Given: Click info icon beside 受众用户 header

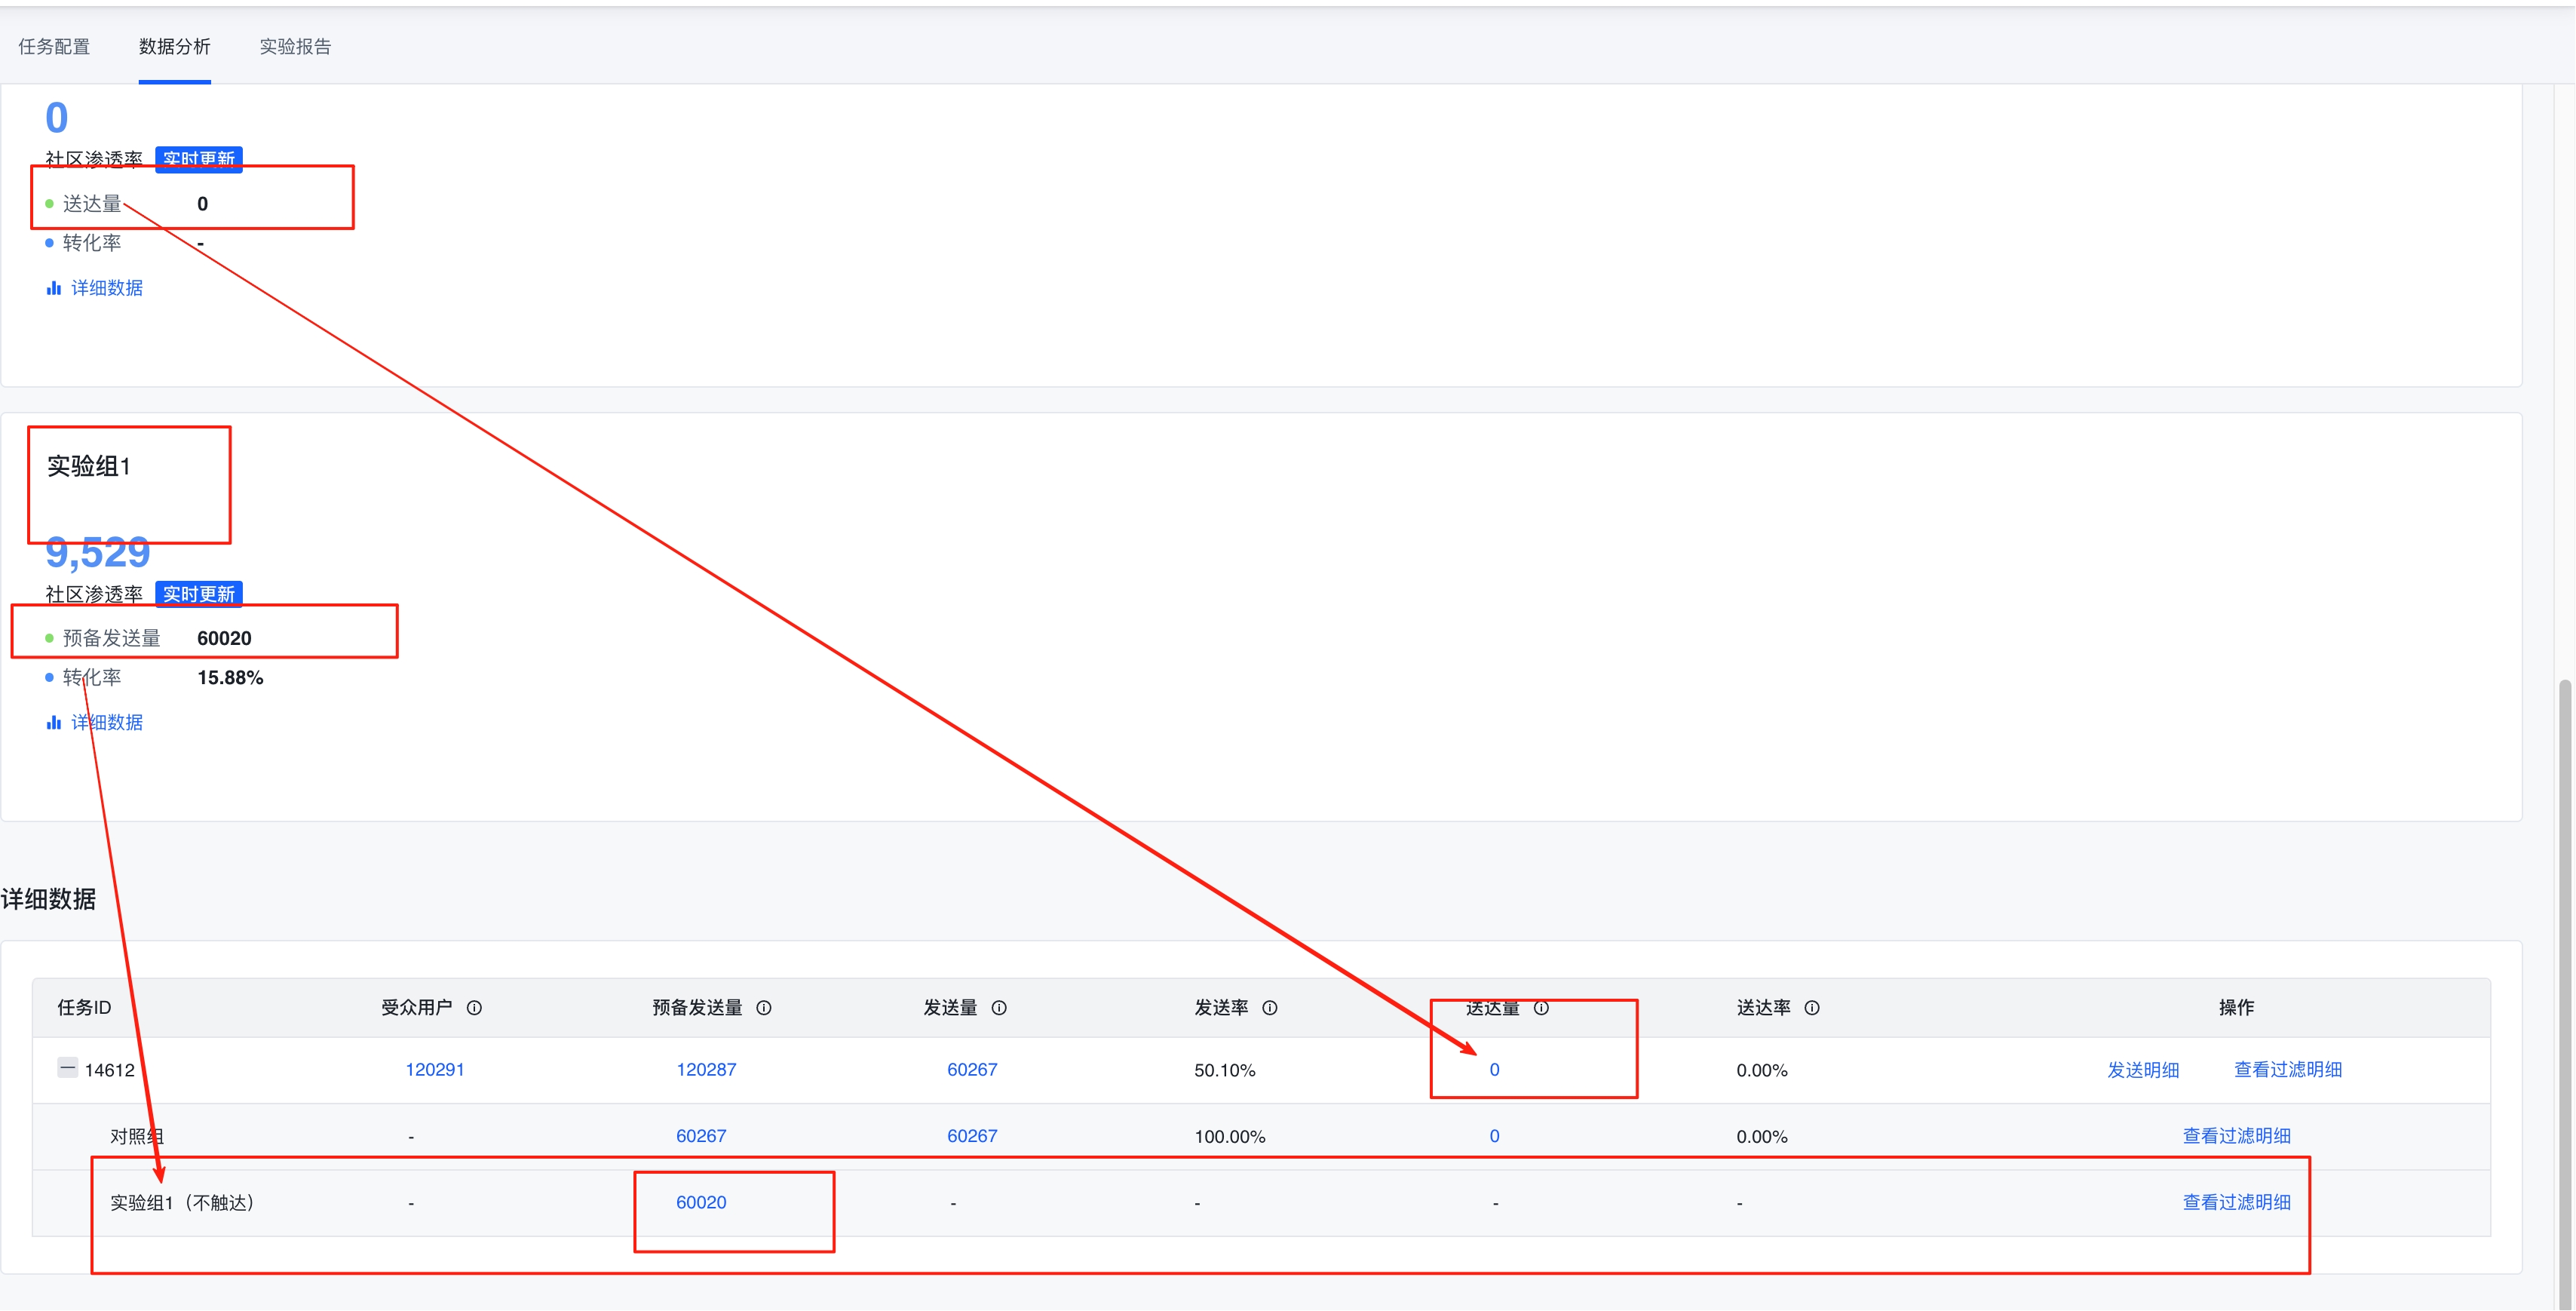Looking at the screenshot, I should click(474, 1008).
